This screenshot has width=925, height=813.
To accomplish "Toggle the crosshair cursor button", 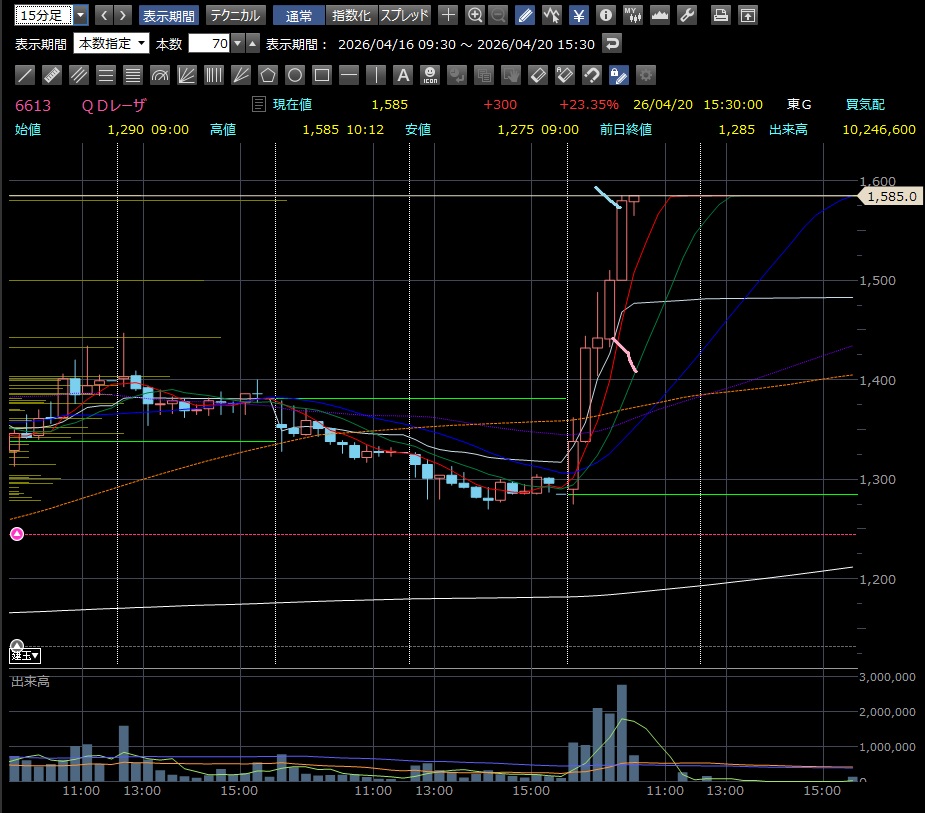I will click(449, 15).
